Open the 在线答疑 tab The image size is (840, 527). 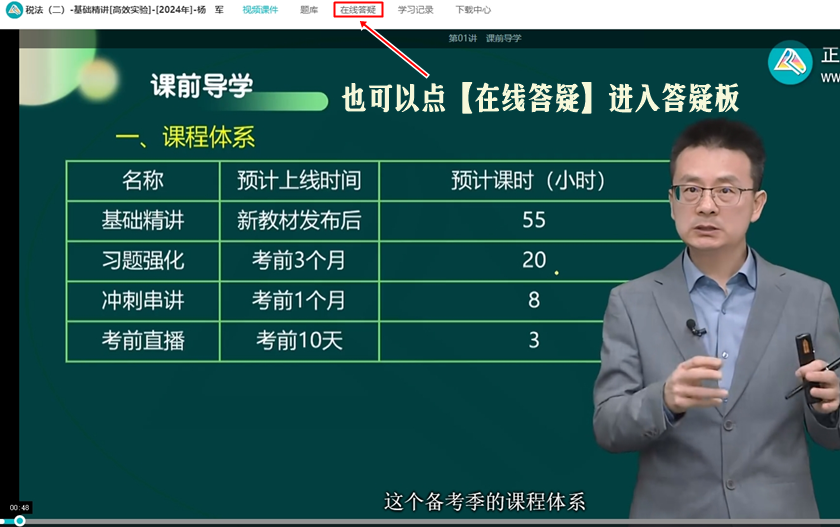tap(358, 10)
